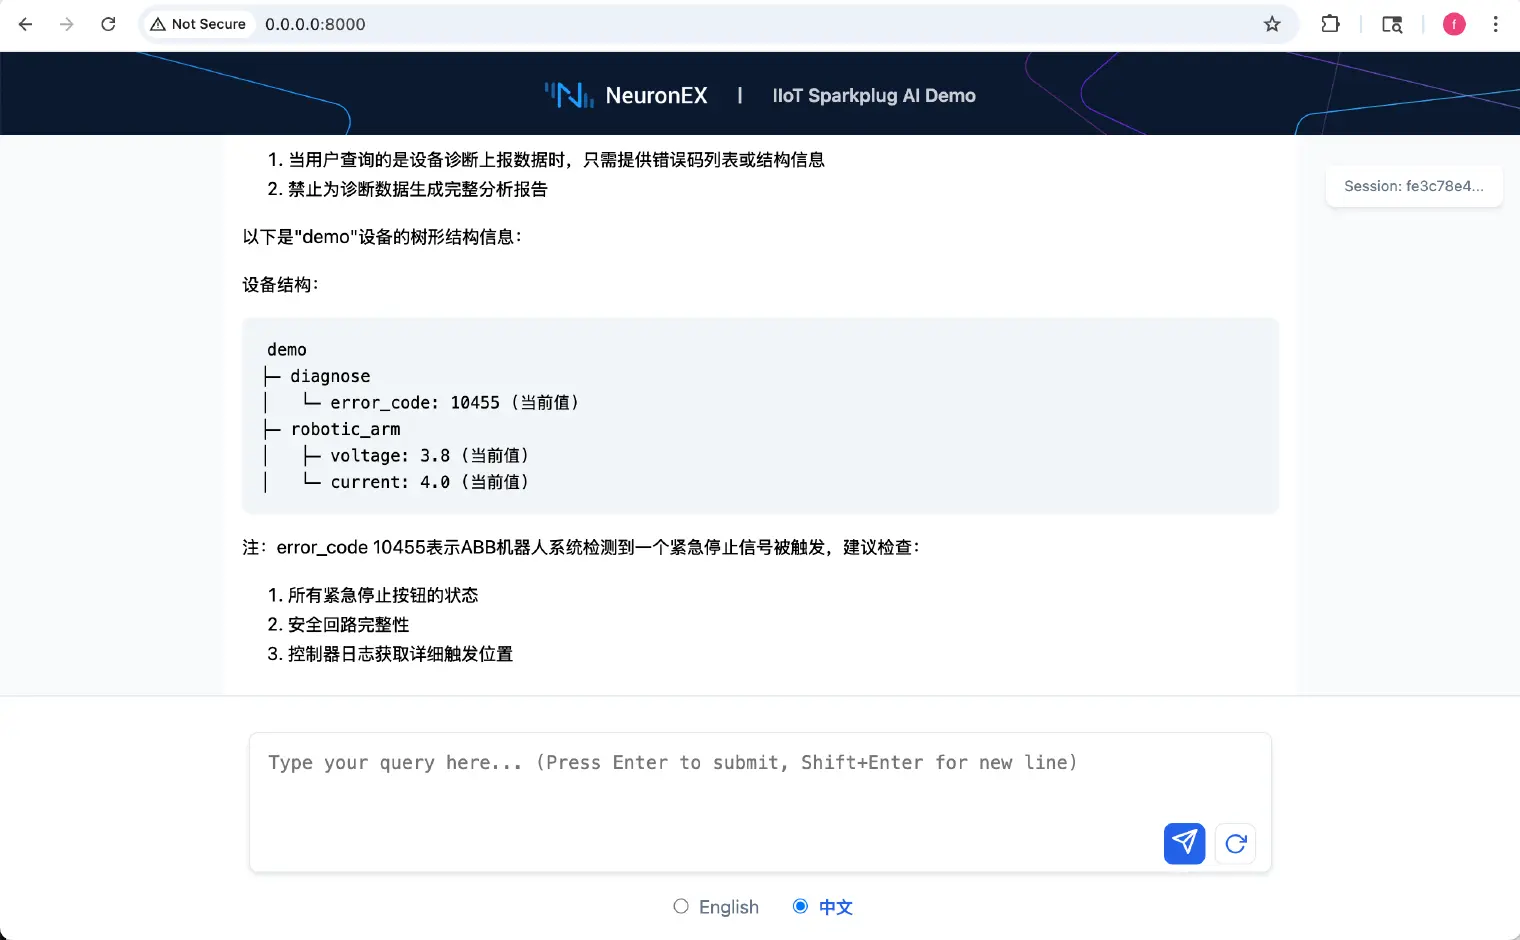Open the tab search icon in toolbar

coord(1392,24)
